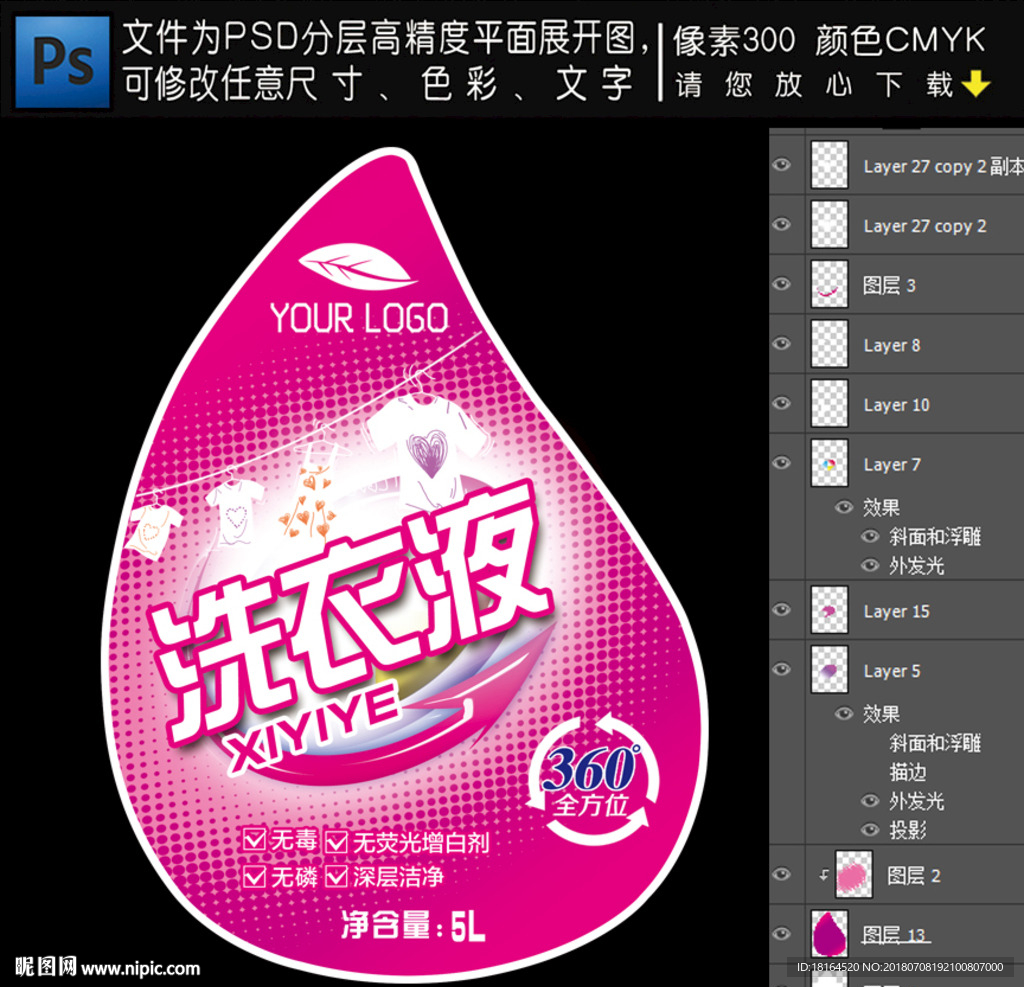1024x987 pixels.
Task: Click the www.nipic.com watermark link
Action: 140,968
